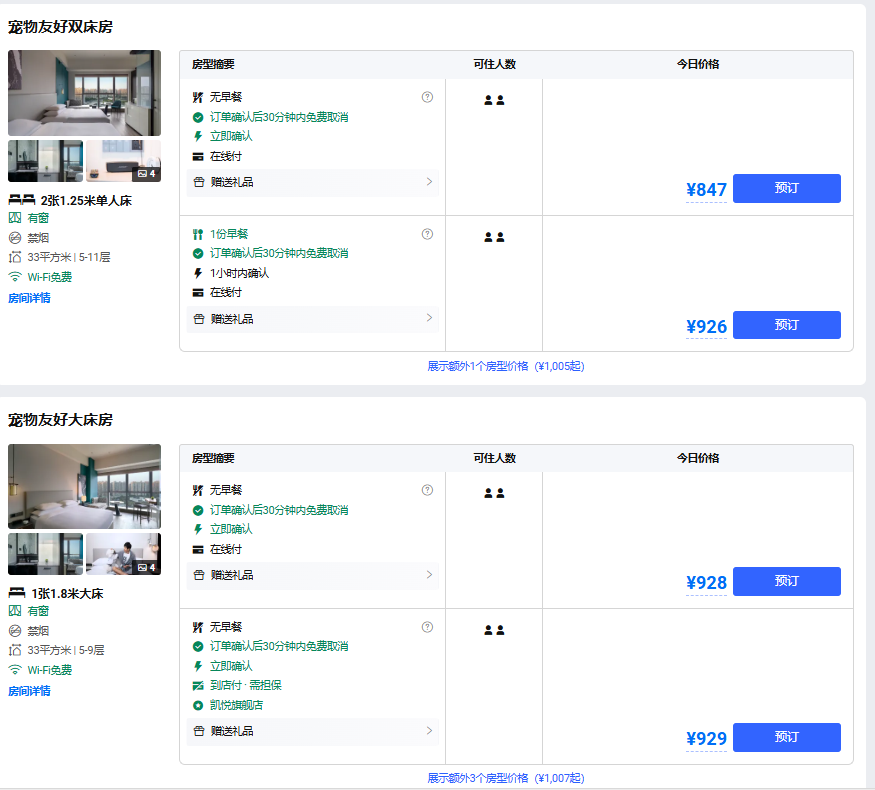875x790 pixels.
Task: Expand 赠送礼品 arrow in the ¥926 rate
Action: click(429, 318)
